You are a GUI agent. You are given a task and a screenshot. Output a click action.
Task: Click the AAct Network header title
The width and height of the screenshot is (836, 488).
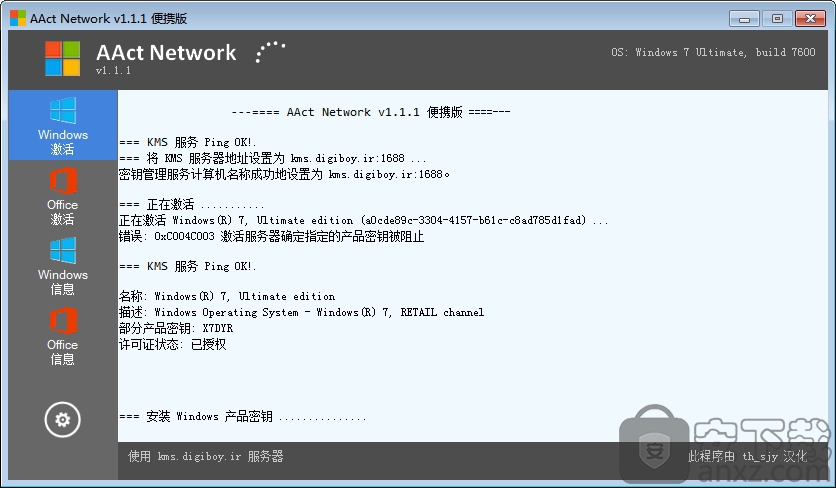coord(166,52)
